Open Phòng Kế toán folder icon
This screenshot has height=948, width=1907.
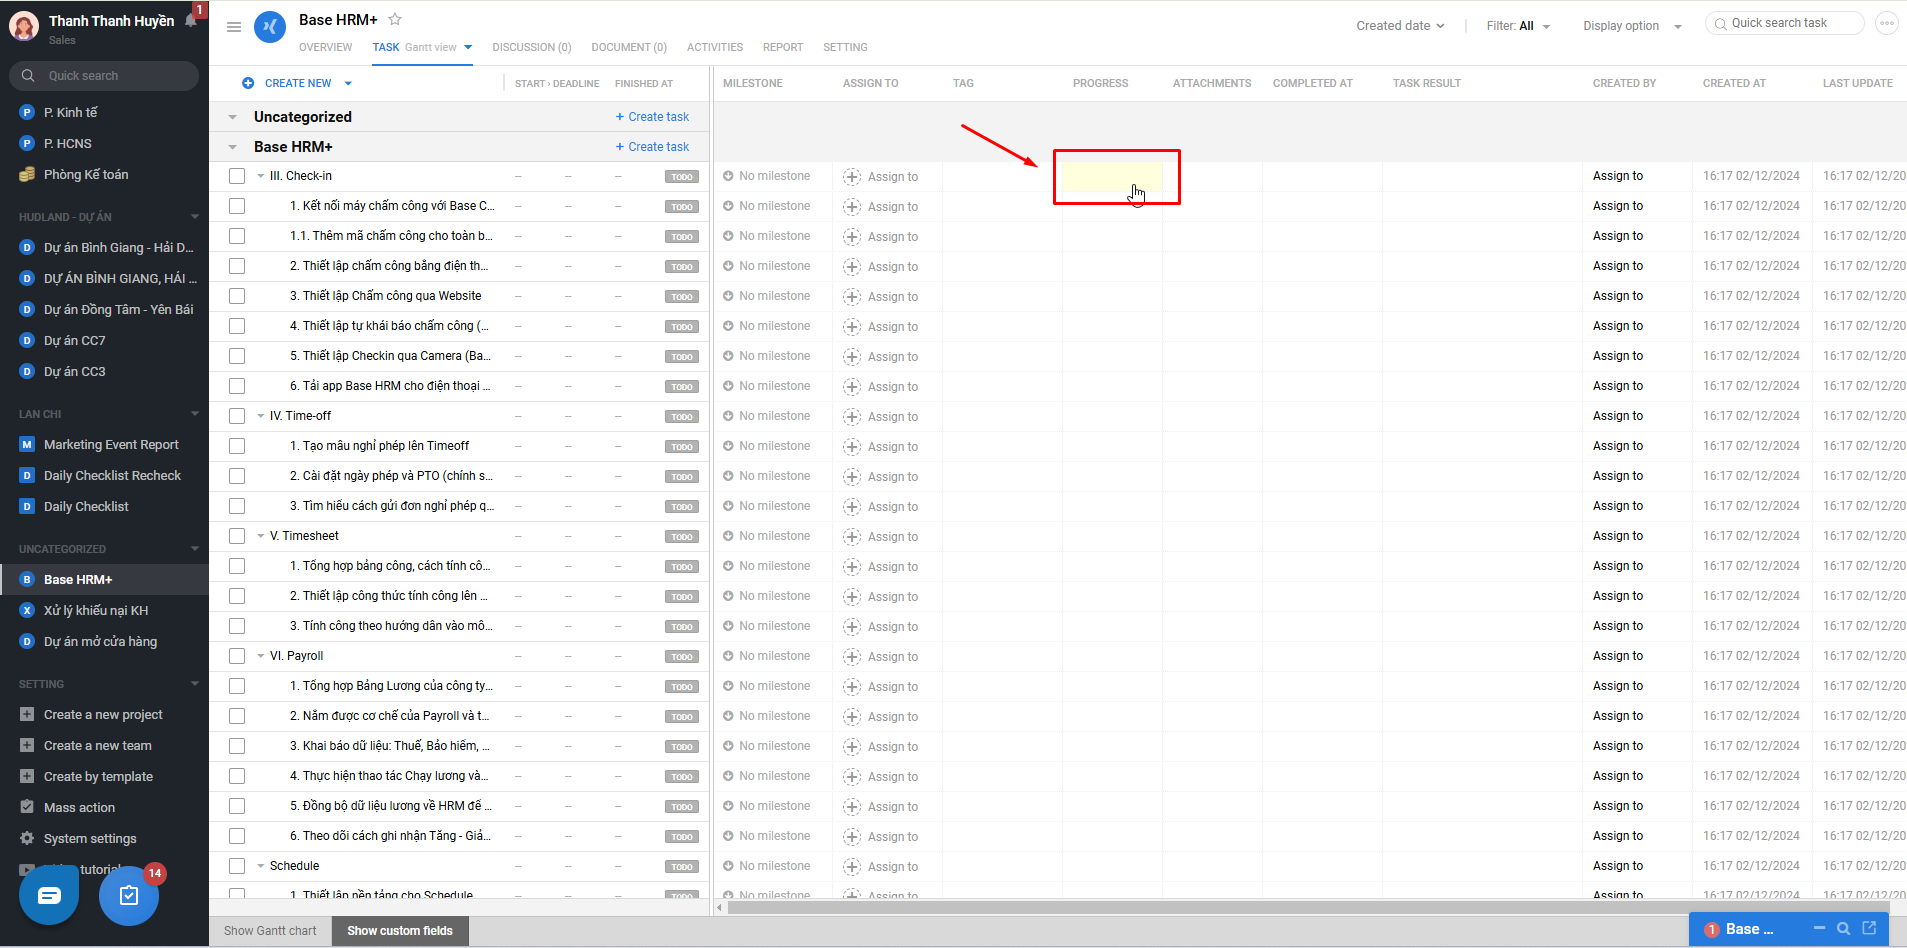tap(27, 175)
